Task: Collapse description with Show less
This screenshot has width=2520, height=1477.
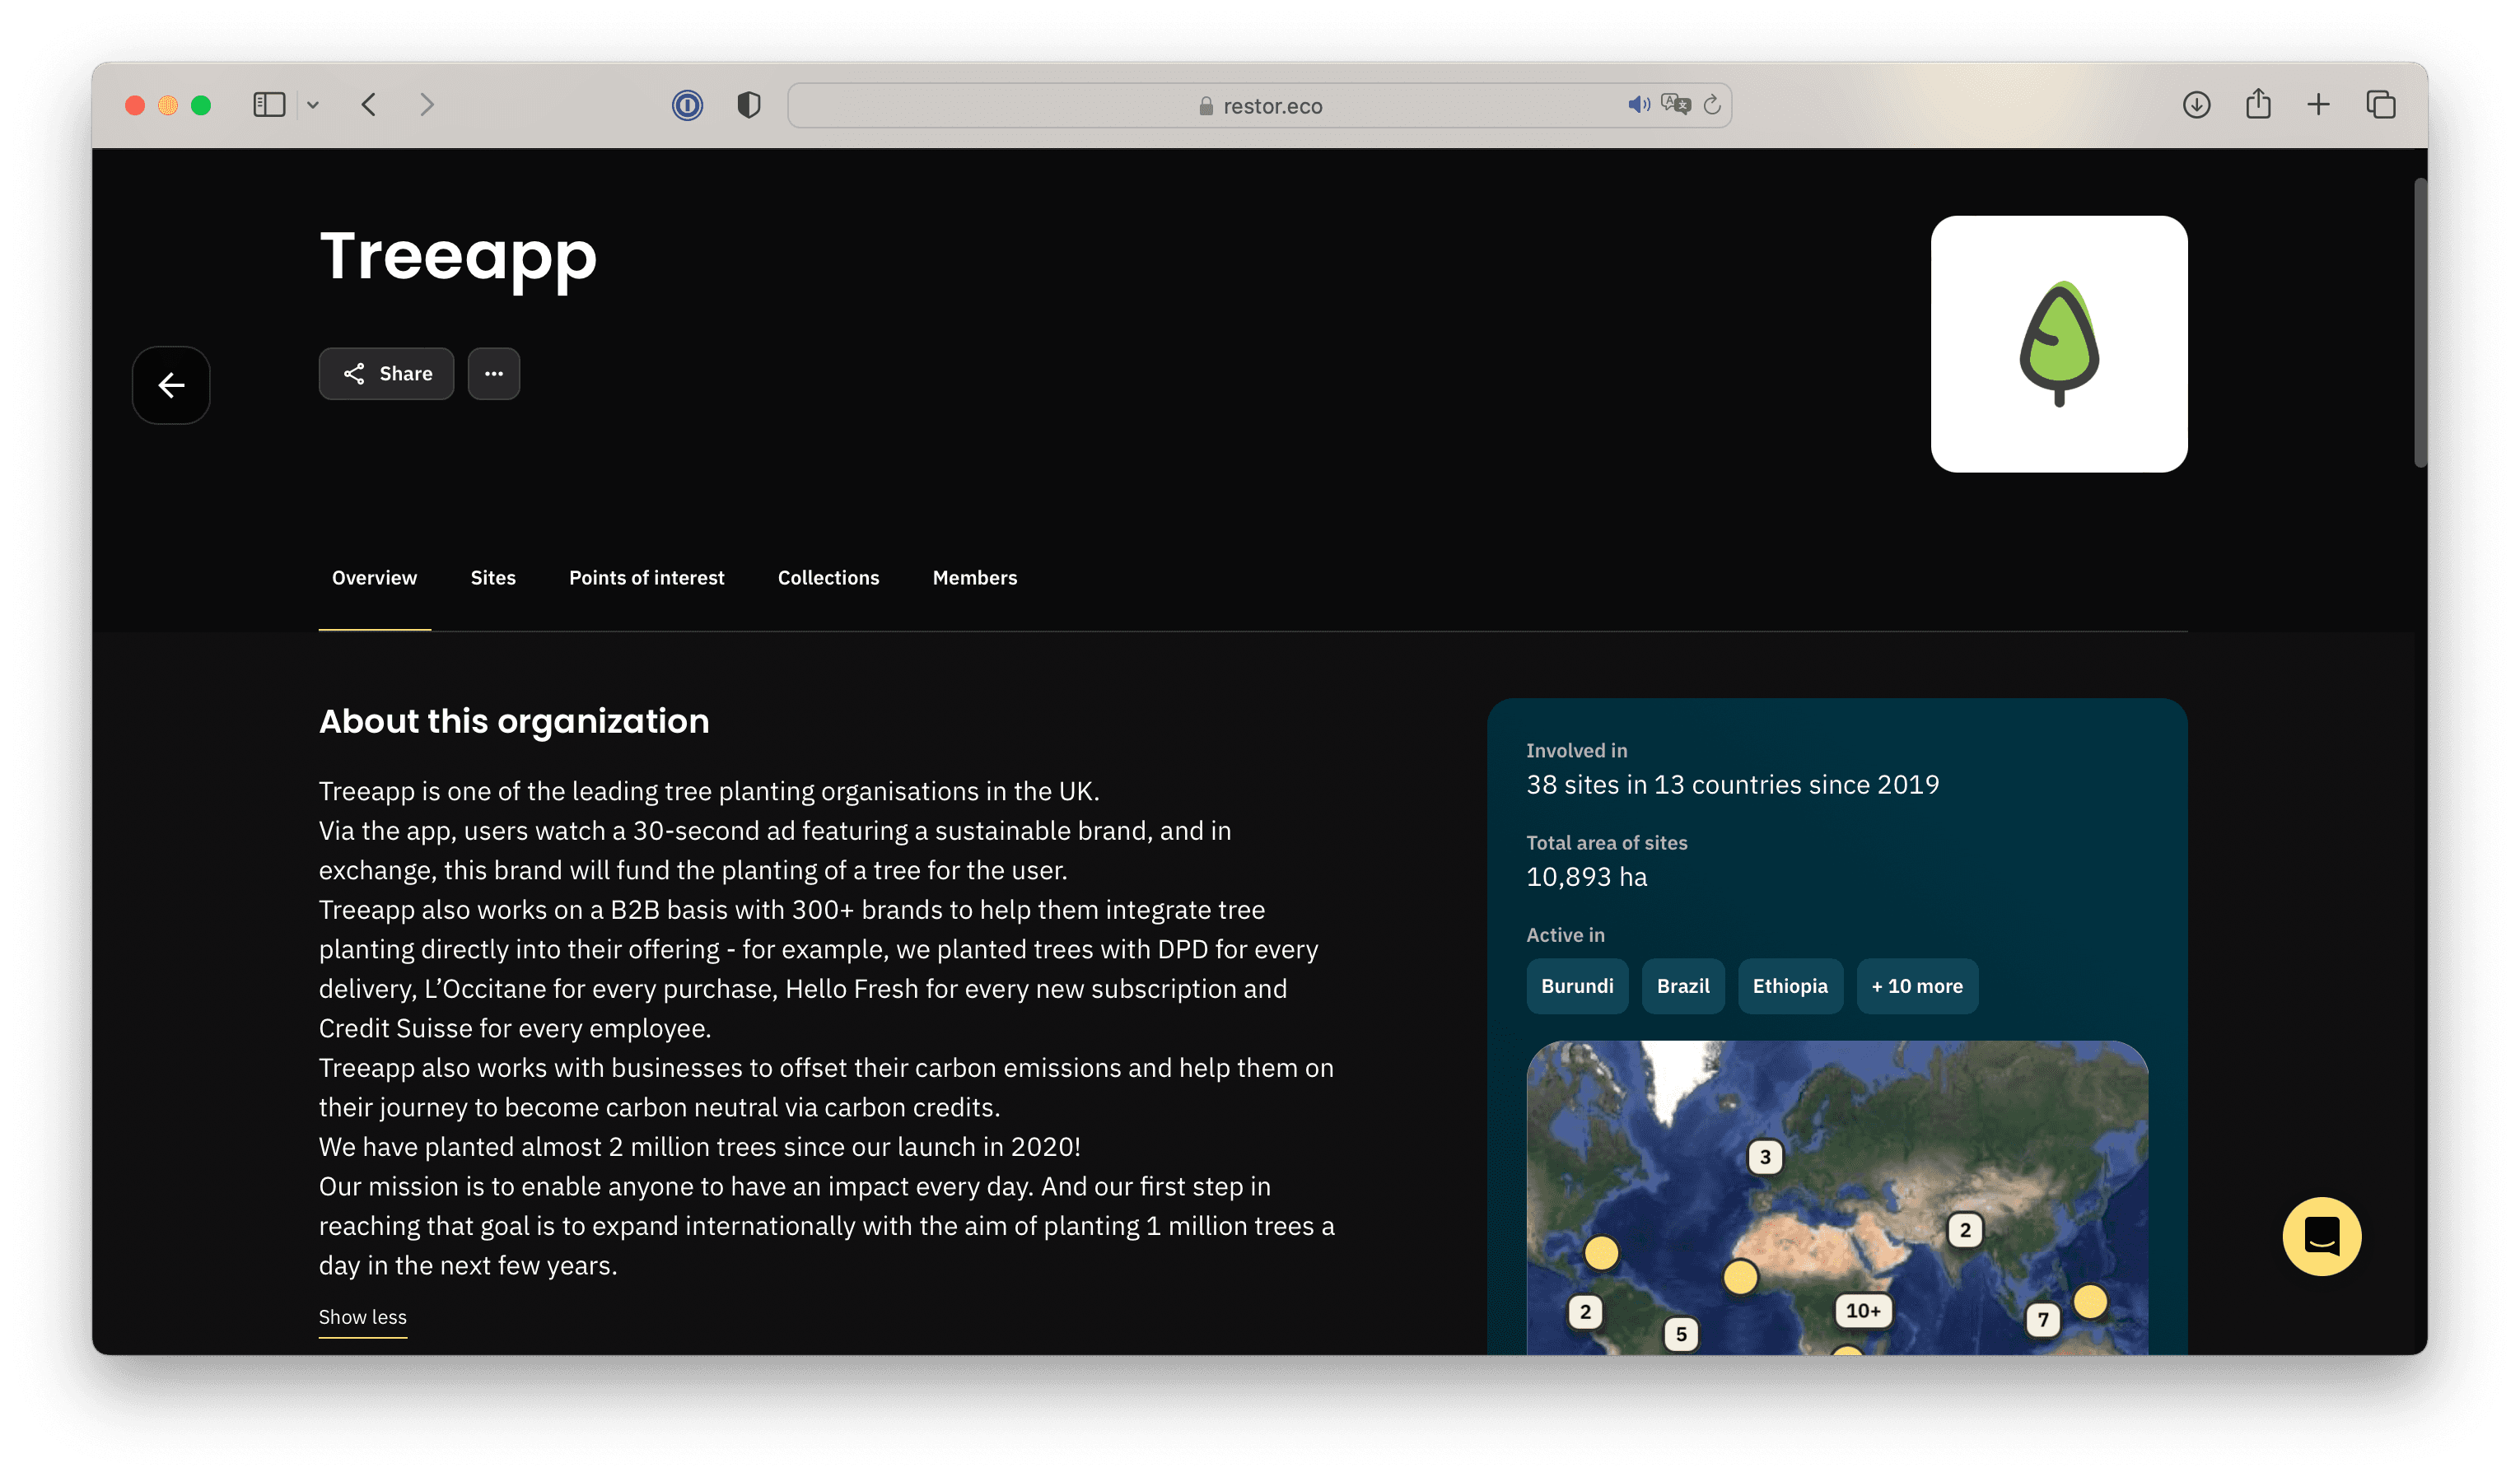Action: [363, 1317]
